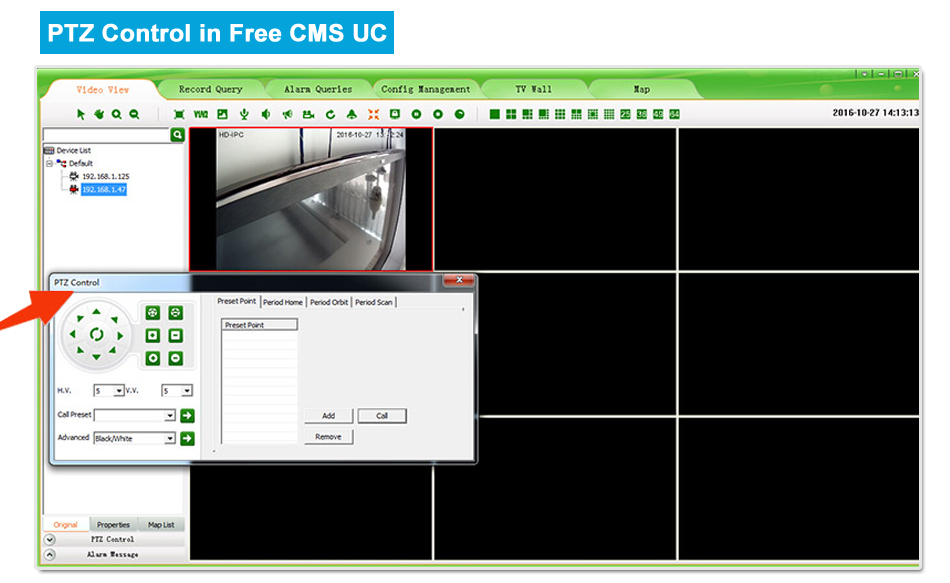
Task: Select device 192.168.1.125 in tree
Action: pyautogui.click(x=105, y=176)
